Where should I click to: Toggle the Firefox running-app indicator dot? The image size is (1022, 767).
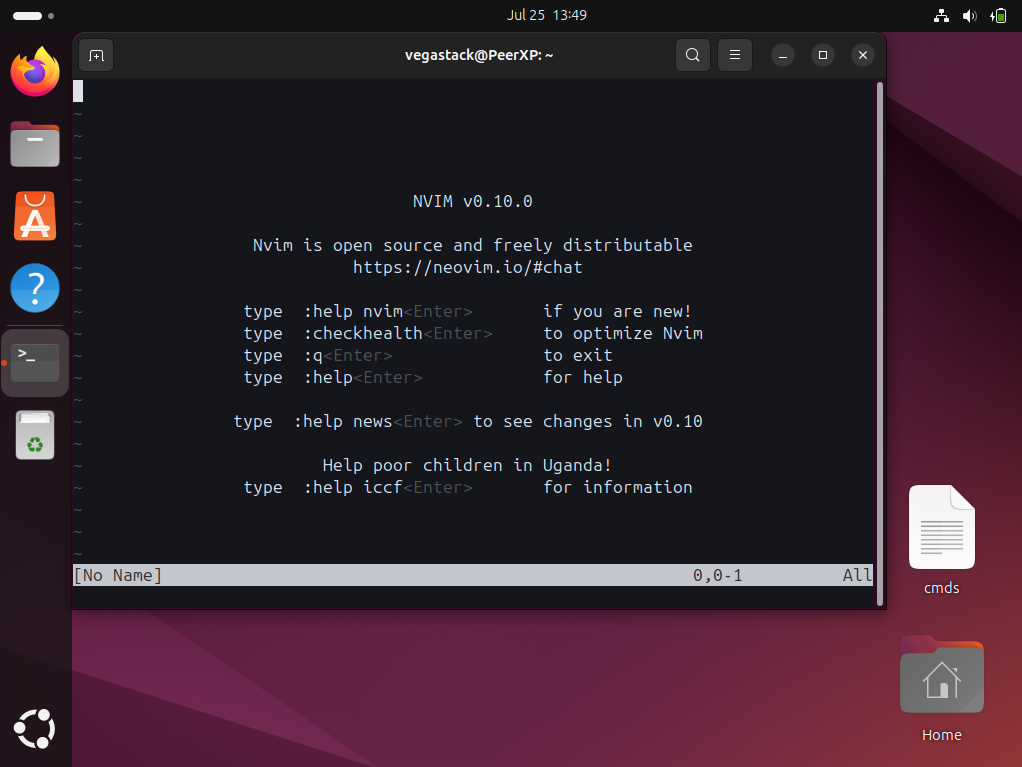click(7, 72)
